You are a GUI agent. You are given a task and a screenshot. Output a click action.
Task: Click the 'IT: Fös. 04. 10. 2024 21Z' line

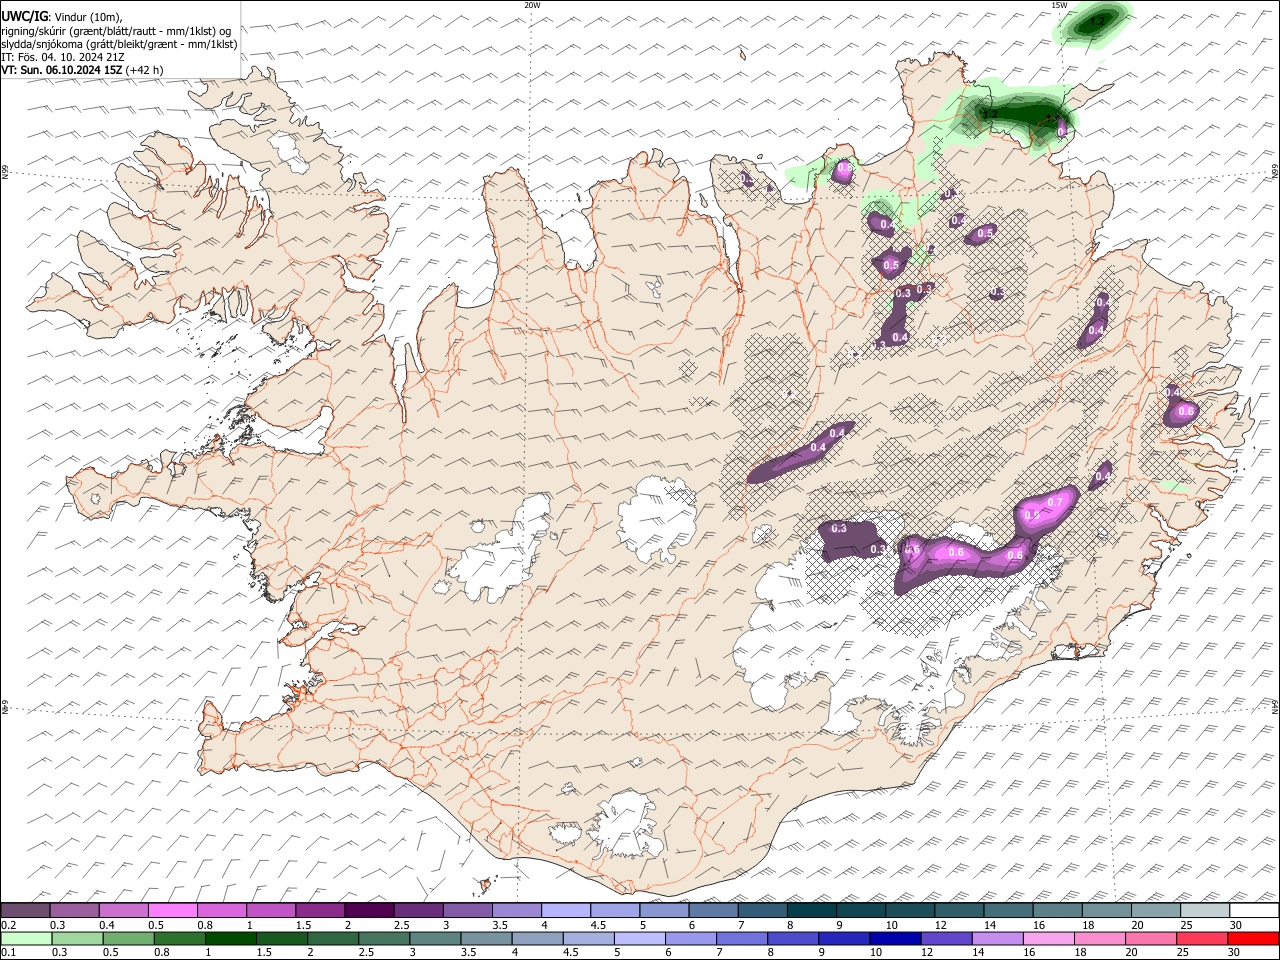point(63,57)
